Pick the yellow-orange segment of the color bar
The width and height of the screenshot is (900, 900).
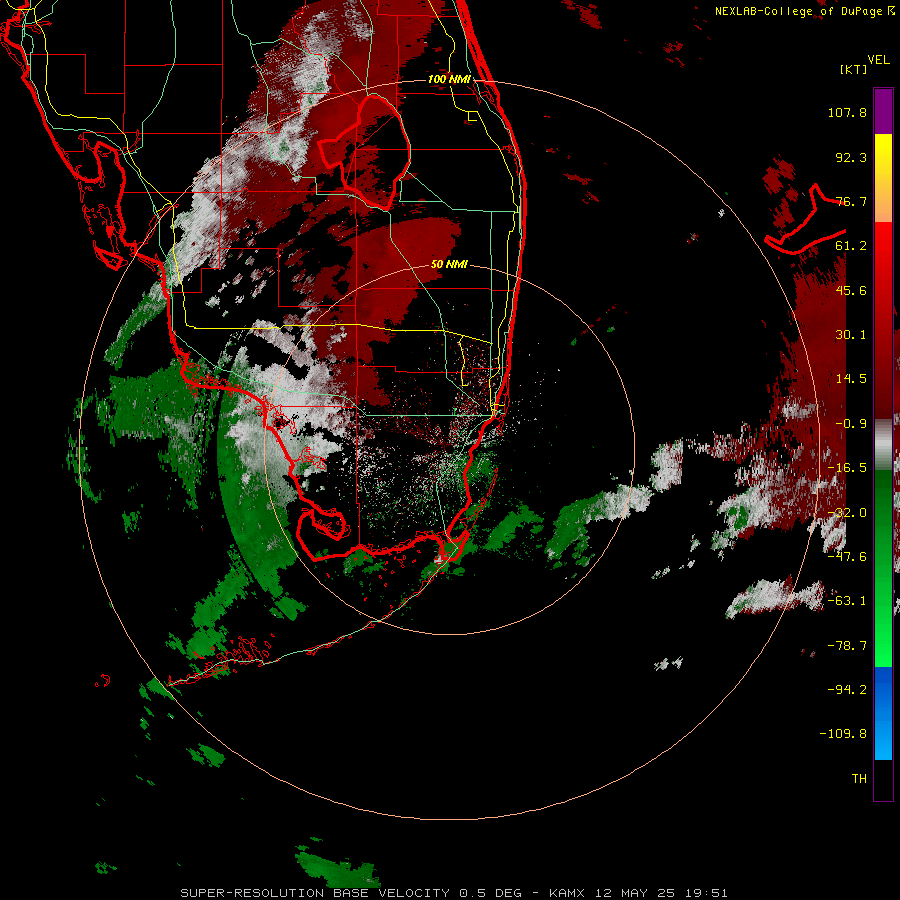[x=883, y=178]
